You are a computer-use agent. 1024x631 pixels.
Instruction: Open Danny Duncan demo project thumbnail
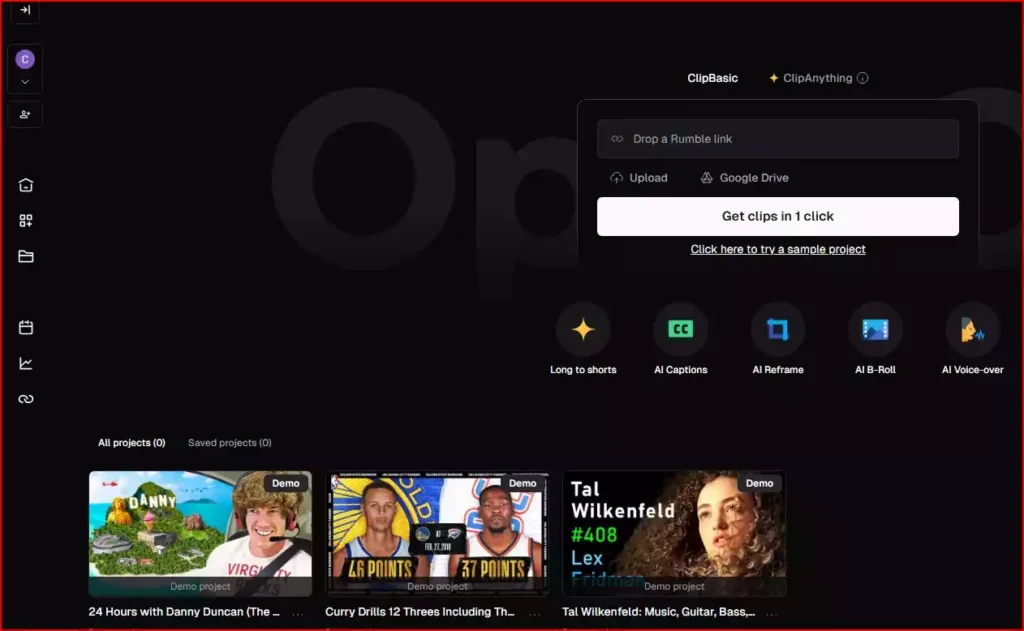pos(200,533)
